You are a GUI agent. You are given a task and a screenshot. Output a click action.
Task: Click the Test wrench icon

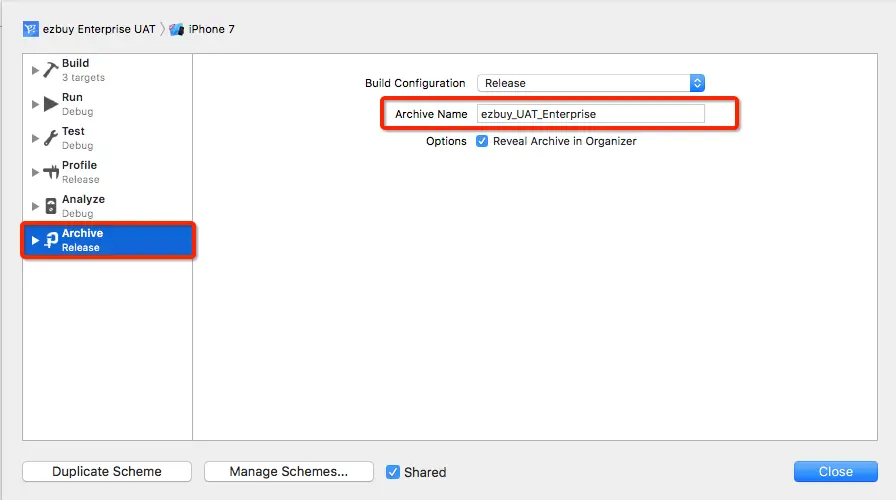51,138
